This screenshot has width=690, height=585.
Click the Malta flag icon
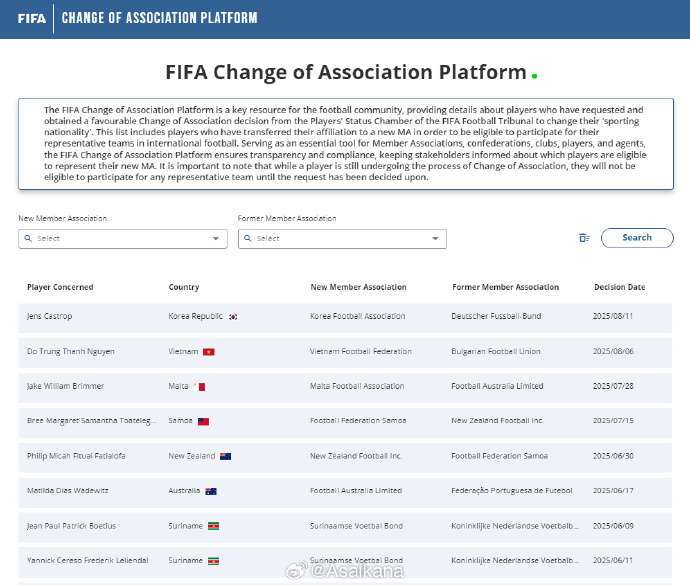click(200, 387)
